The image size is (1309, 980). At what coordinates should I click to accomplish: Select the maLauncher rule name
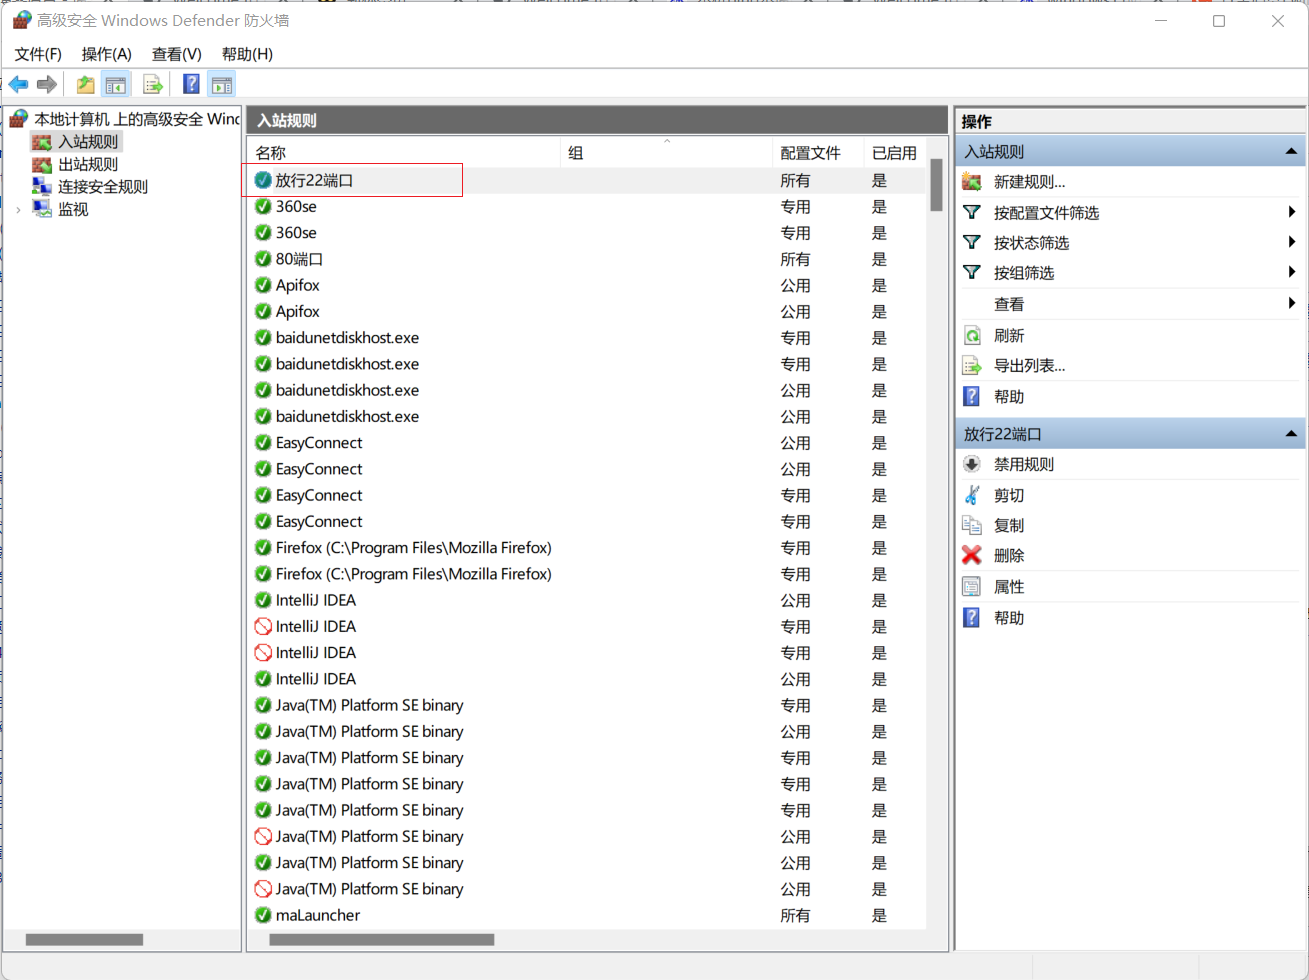coord(318,915)
